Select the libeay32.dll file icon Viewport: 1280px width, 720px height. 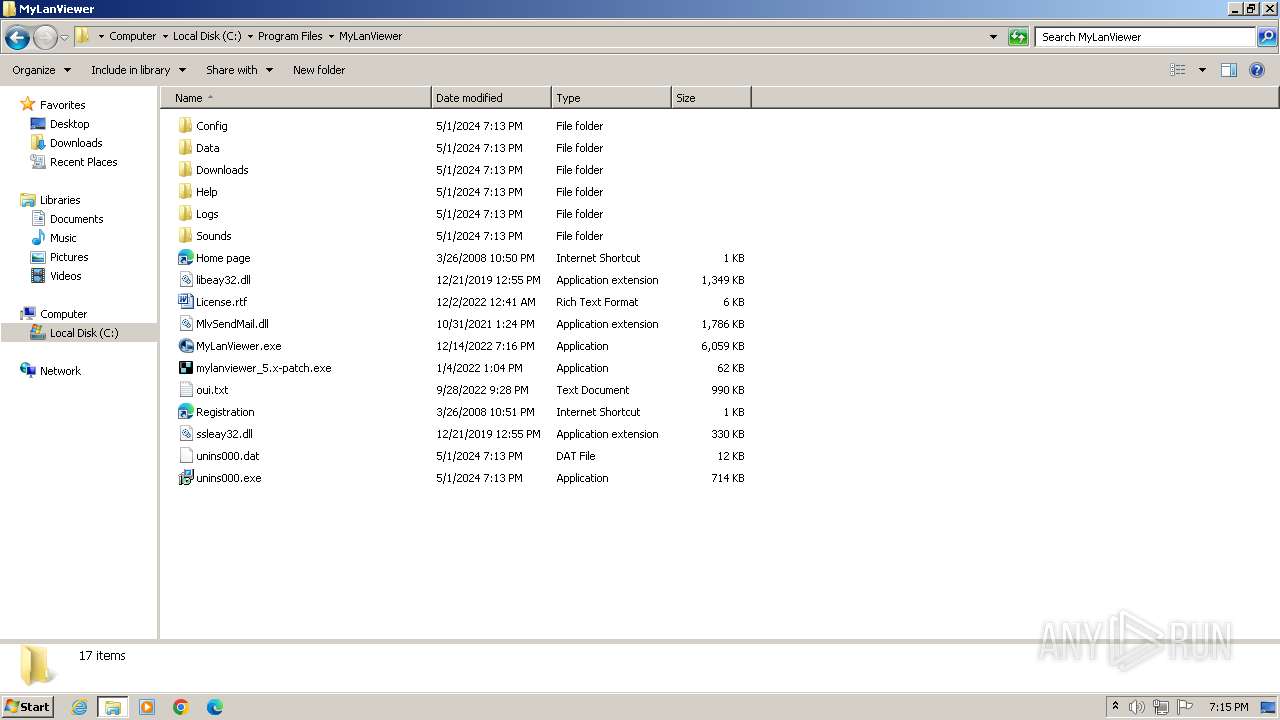click(x=185, y=280)
